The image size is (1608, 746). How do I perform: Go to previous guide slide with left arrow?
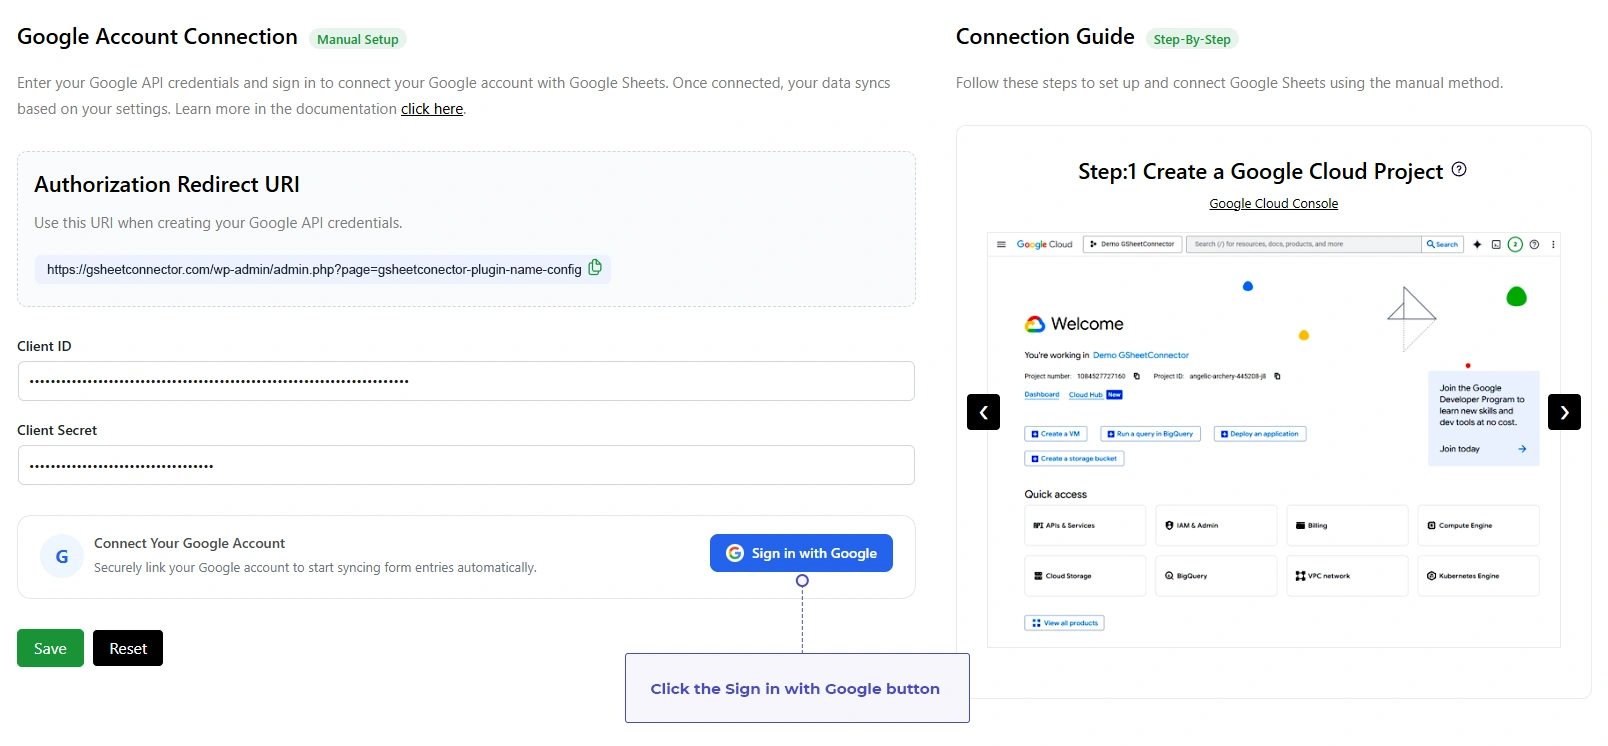coord(983,412)
